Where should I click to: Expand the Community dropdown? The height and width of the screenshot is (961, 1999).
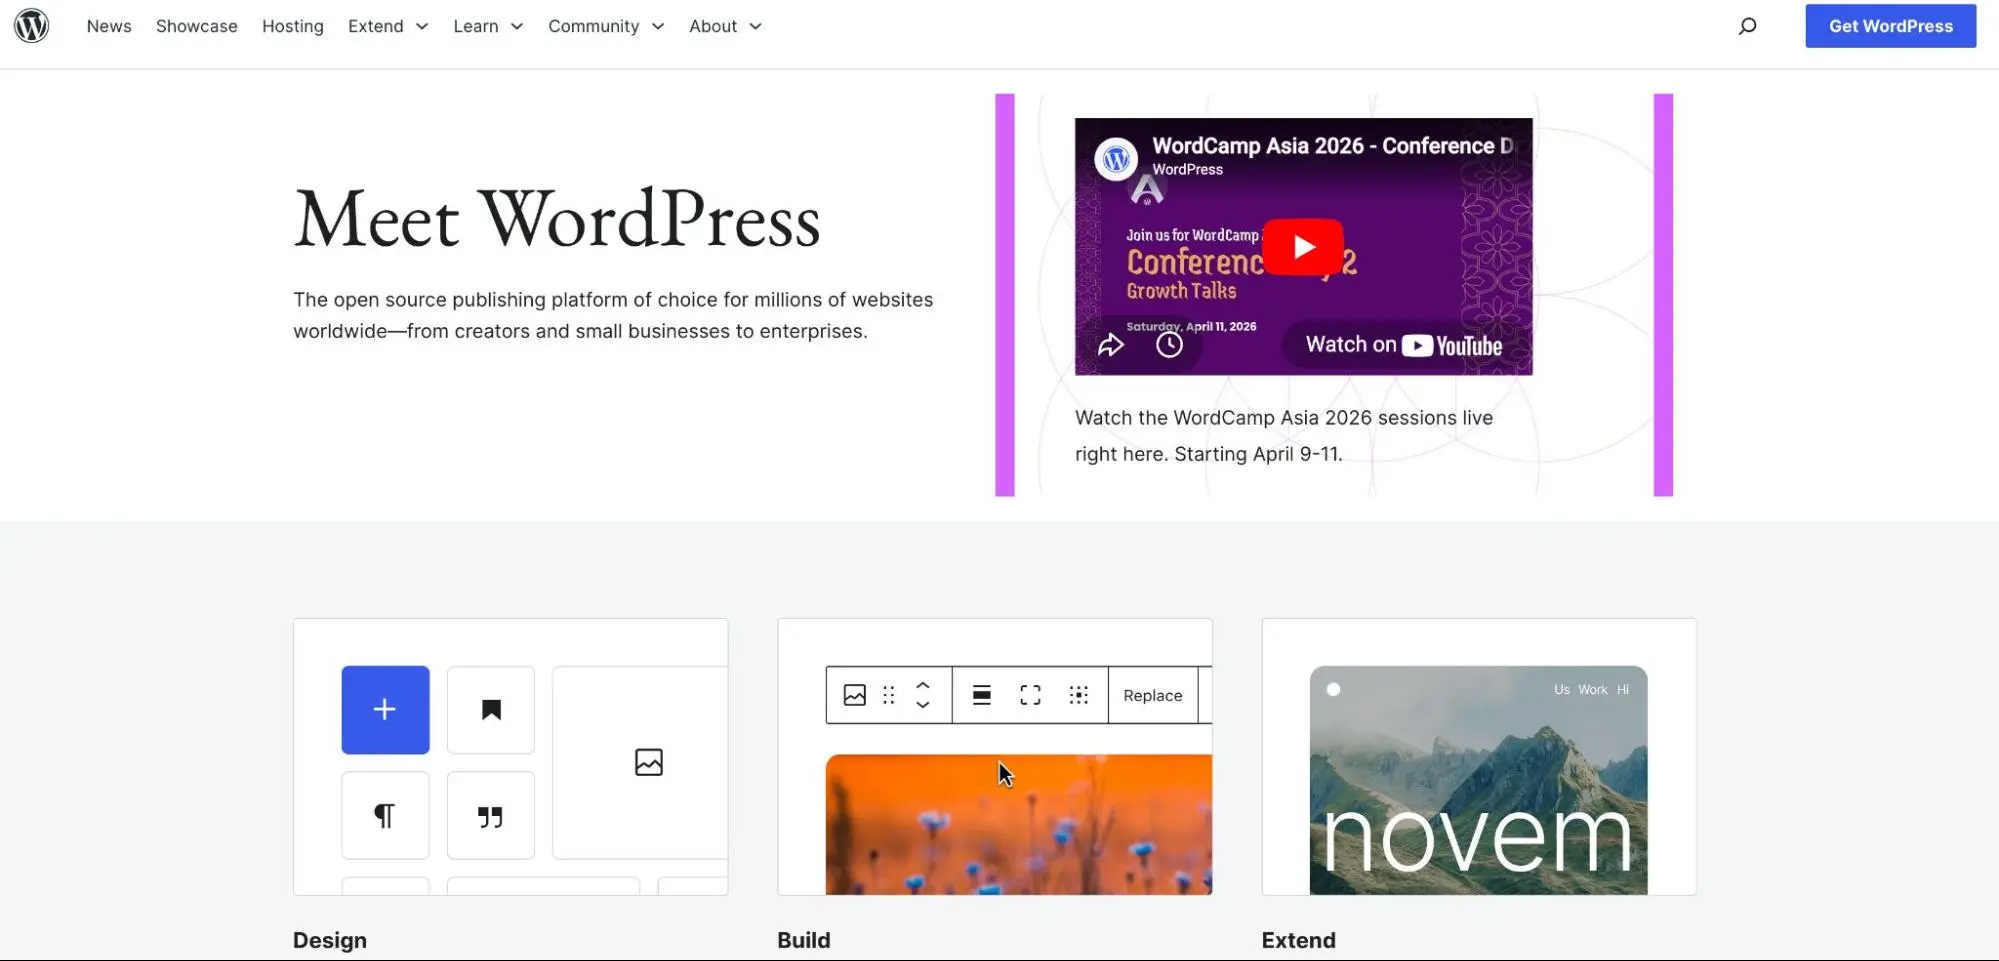pos(605,26)
